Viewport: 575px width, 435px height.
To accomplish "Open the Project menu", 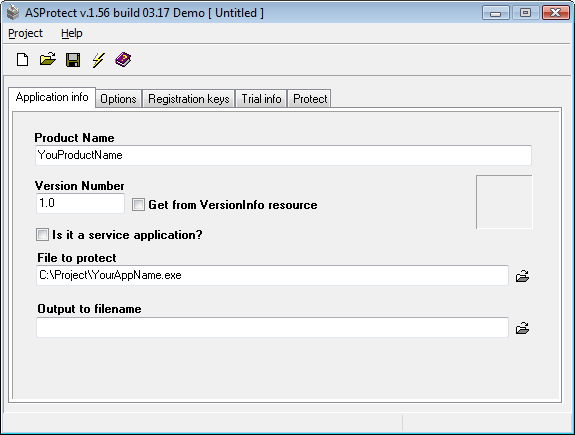I will 25,33.
